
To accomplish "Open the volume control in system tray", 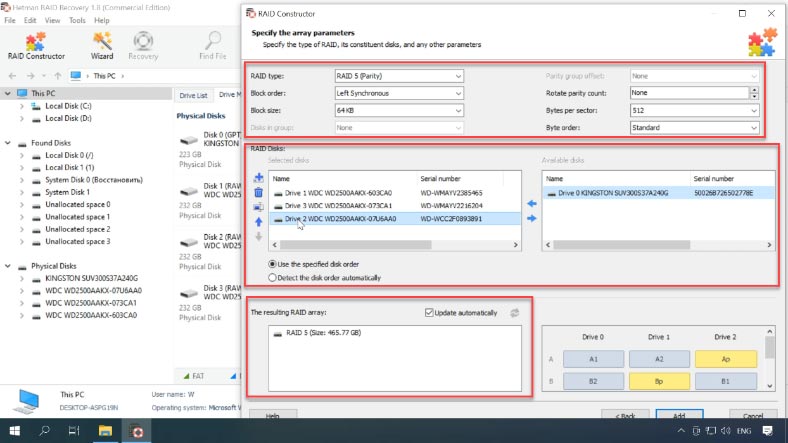I will [726, 431].
